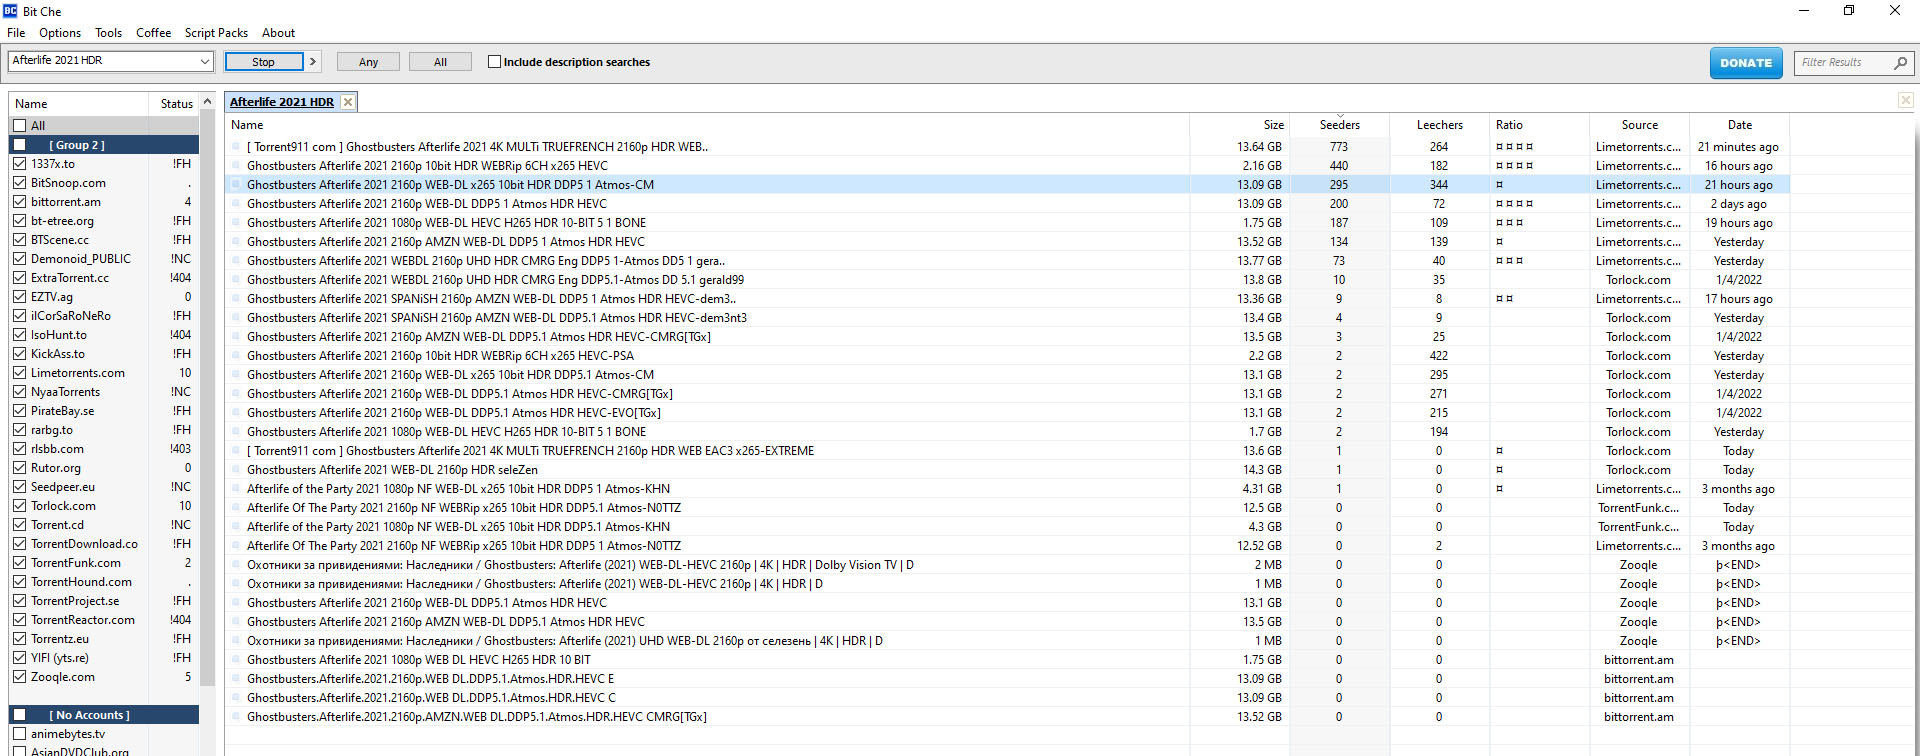
Task: Click the ratio marks on the 440-seeder row
Action: [x=1514, y=166]
